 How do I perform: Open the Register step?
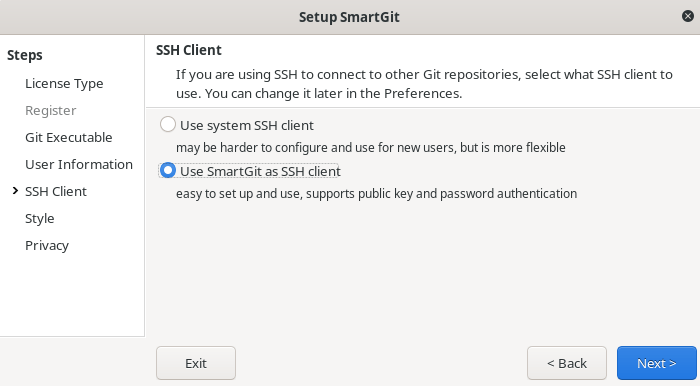tap(50, 111)
